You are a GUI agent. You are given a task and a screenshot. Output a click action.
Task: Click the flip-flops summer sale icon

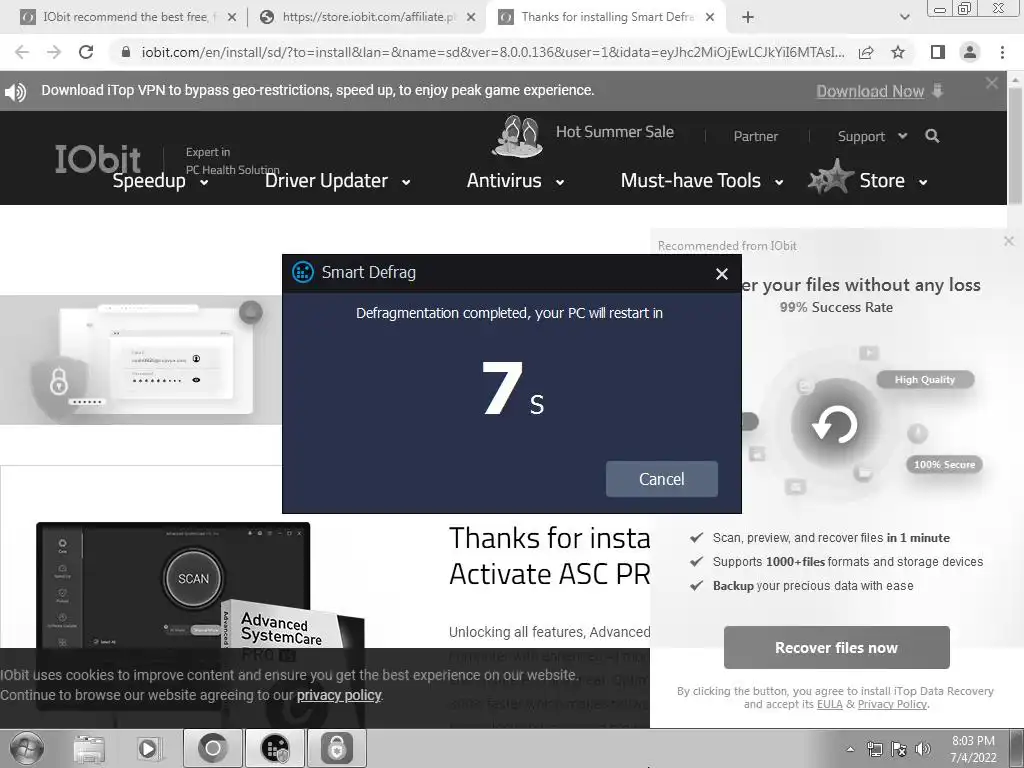pos(517,136)
